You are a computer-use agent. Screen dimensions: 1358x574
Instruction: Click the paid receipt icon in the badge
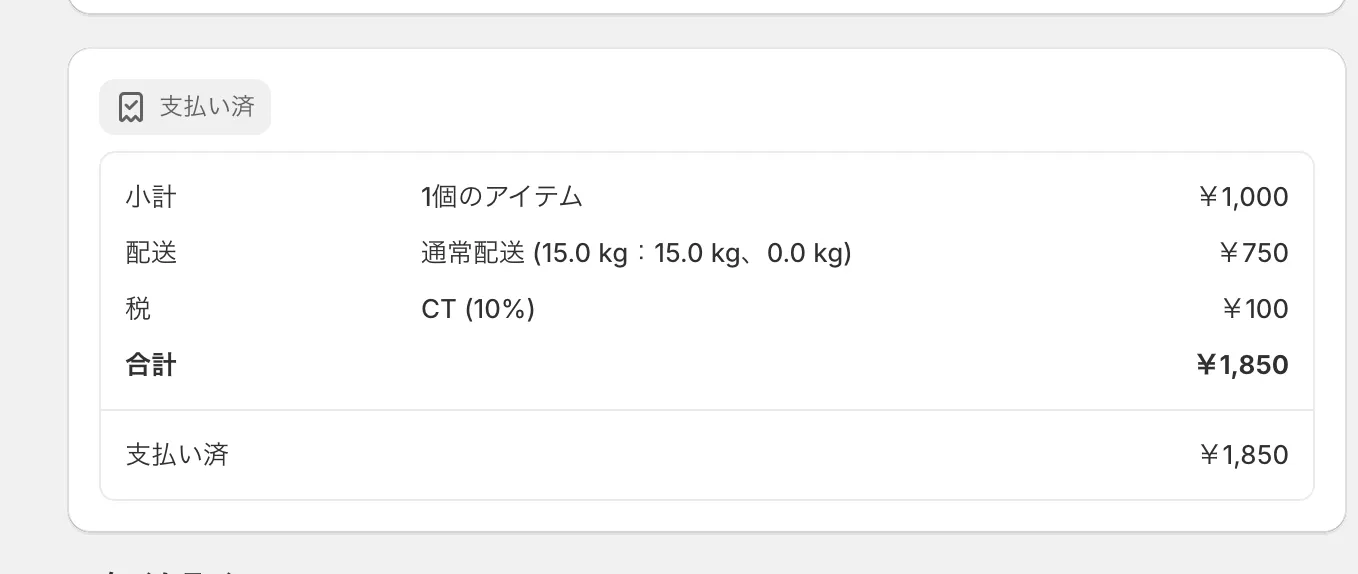(x=130, y=107)
